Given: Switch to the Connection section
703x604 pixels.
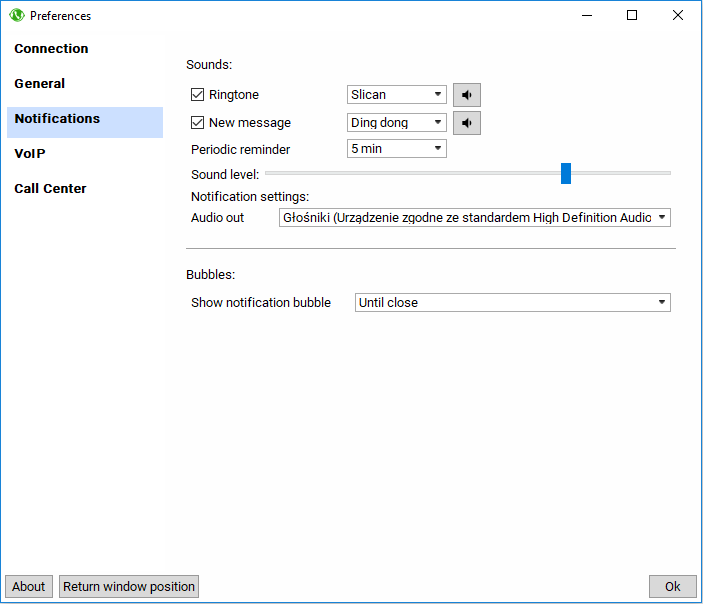Looking at the screenshot, I should (x=51, y=49).
